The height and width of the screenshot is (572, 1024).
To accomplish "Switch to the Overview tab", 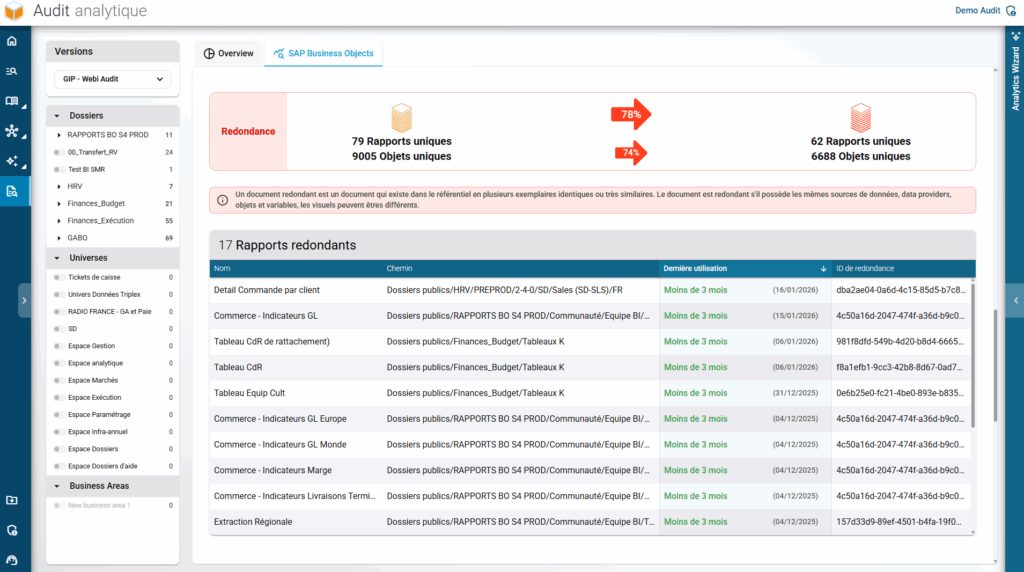I will pos(229,53).
